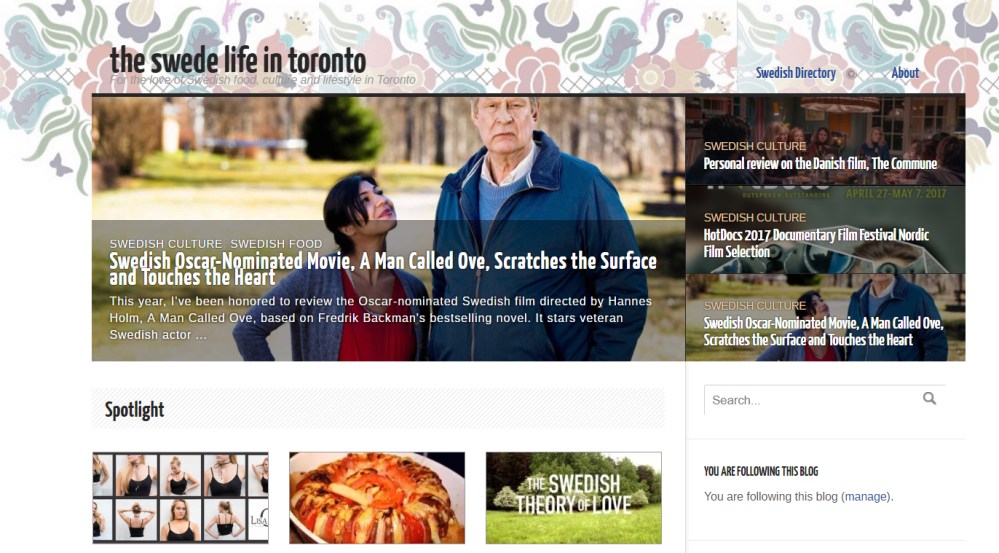Screen dimensions: 999x553
Task: Select Swedish Culture category on featured post
Action: coord(166,243)
